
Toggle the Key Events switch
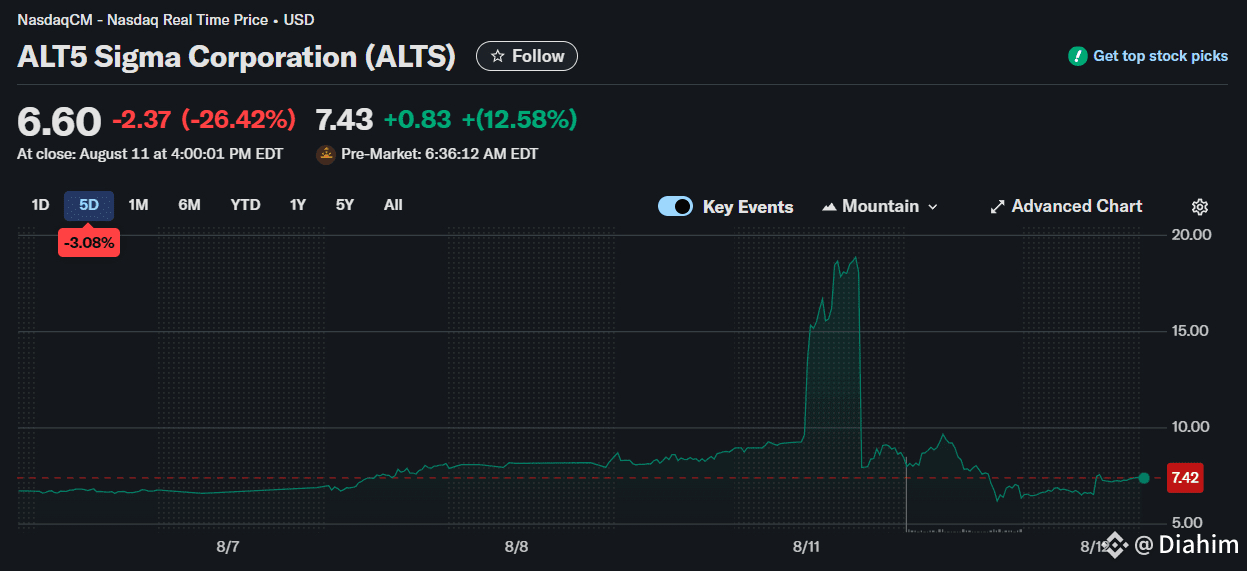675,207
